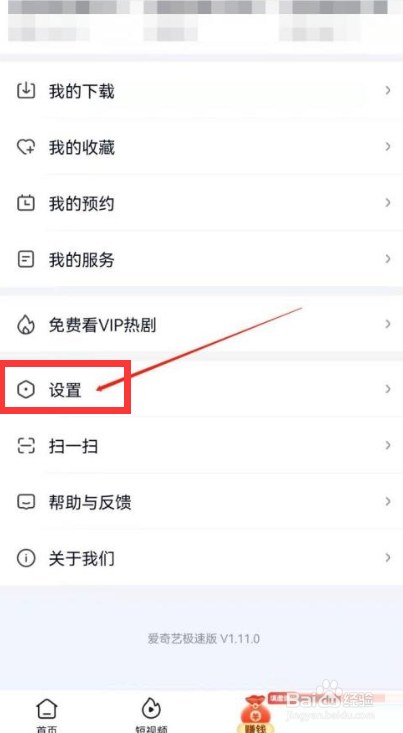Tap the info circle icon beside 关于我们
This screenshot has width=403, height=733.
(26, 558)
